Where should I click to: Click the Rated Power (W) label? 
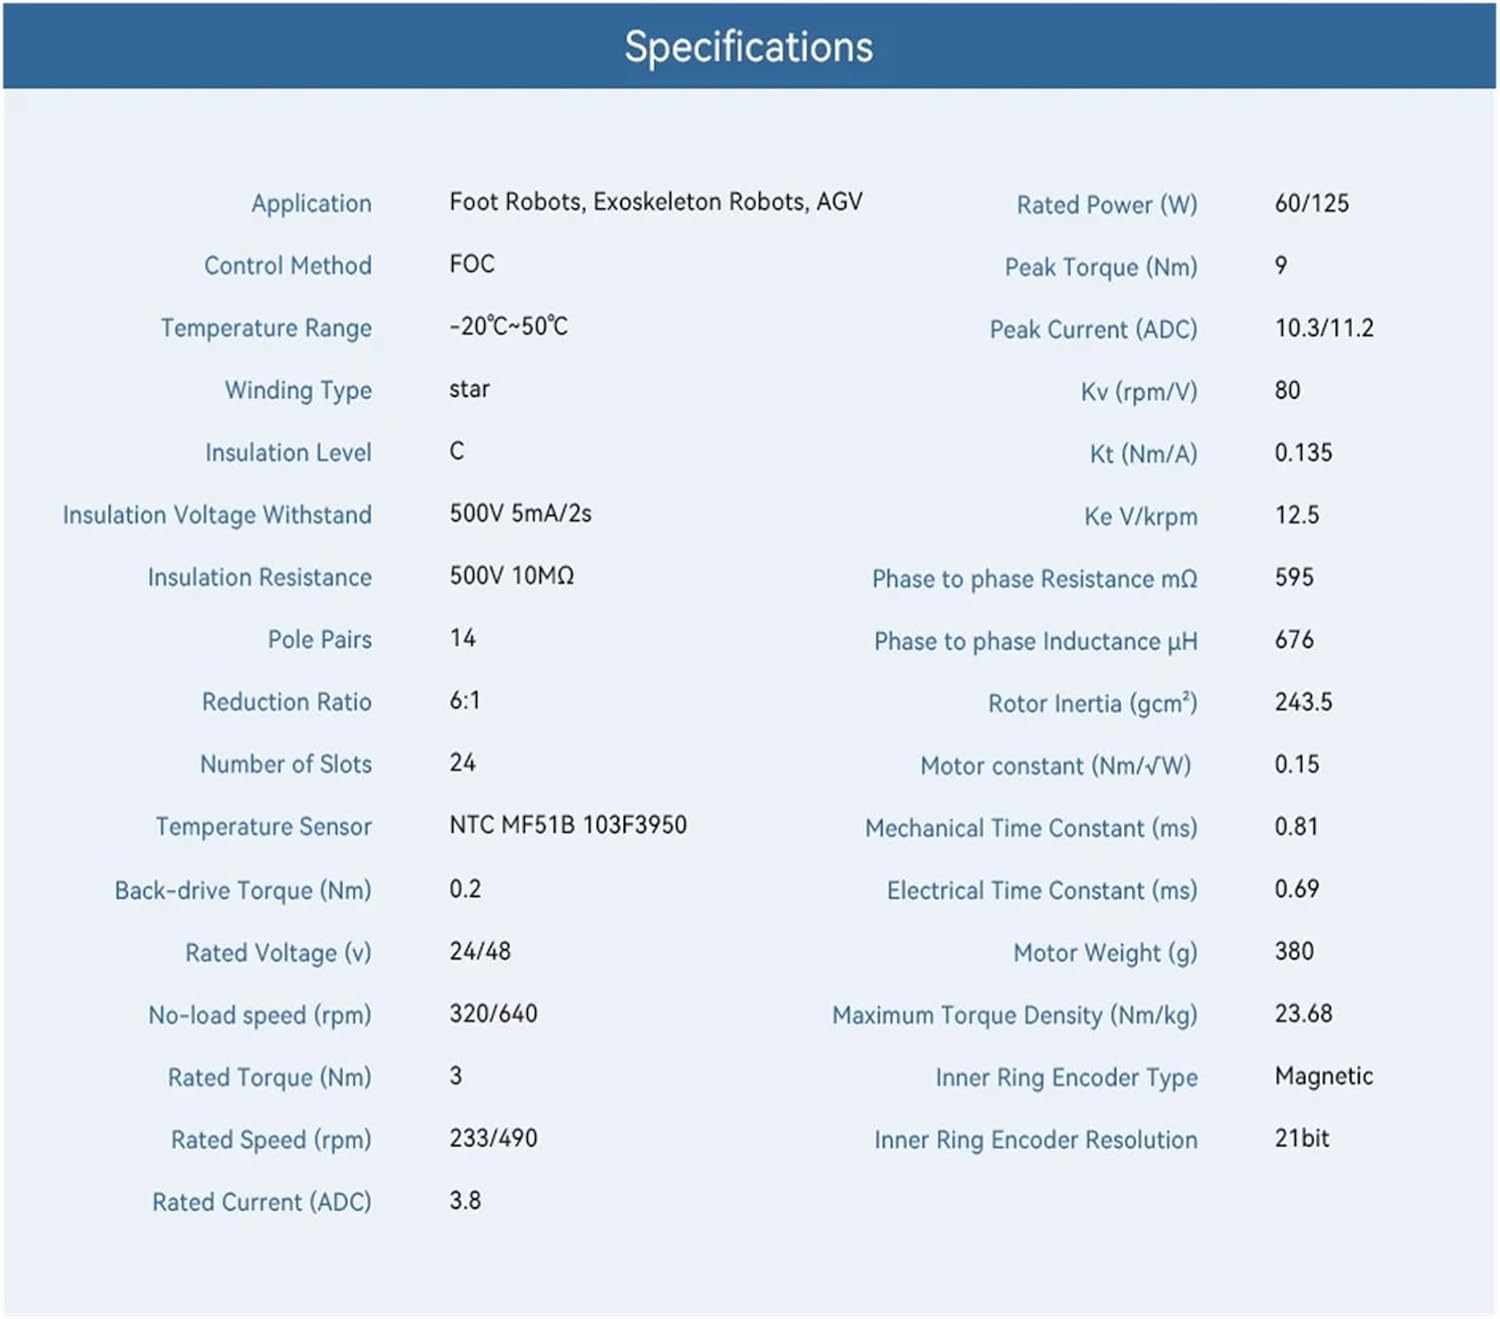(x=1106, y=205)
